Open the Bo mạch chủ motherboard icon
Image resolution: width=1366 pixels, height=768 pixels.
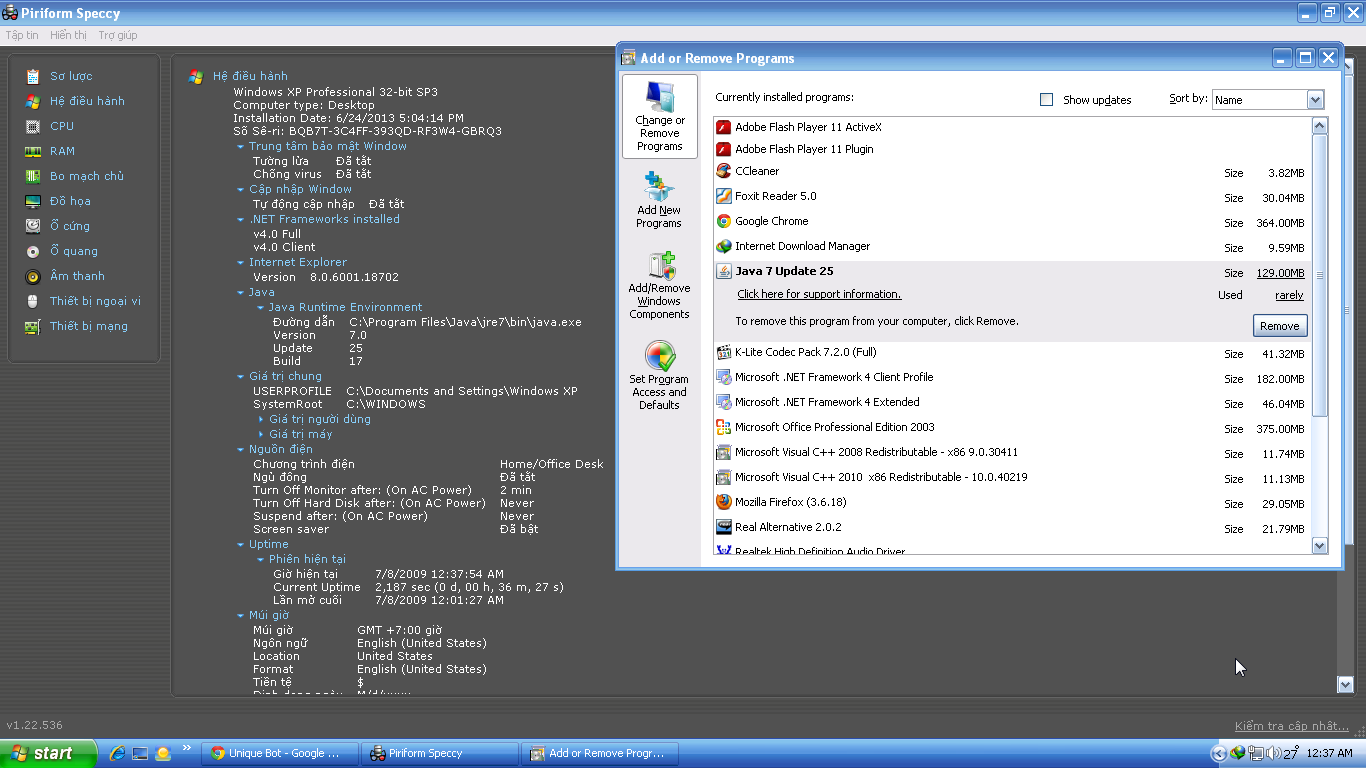33,176
